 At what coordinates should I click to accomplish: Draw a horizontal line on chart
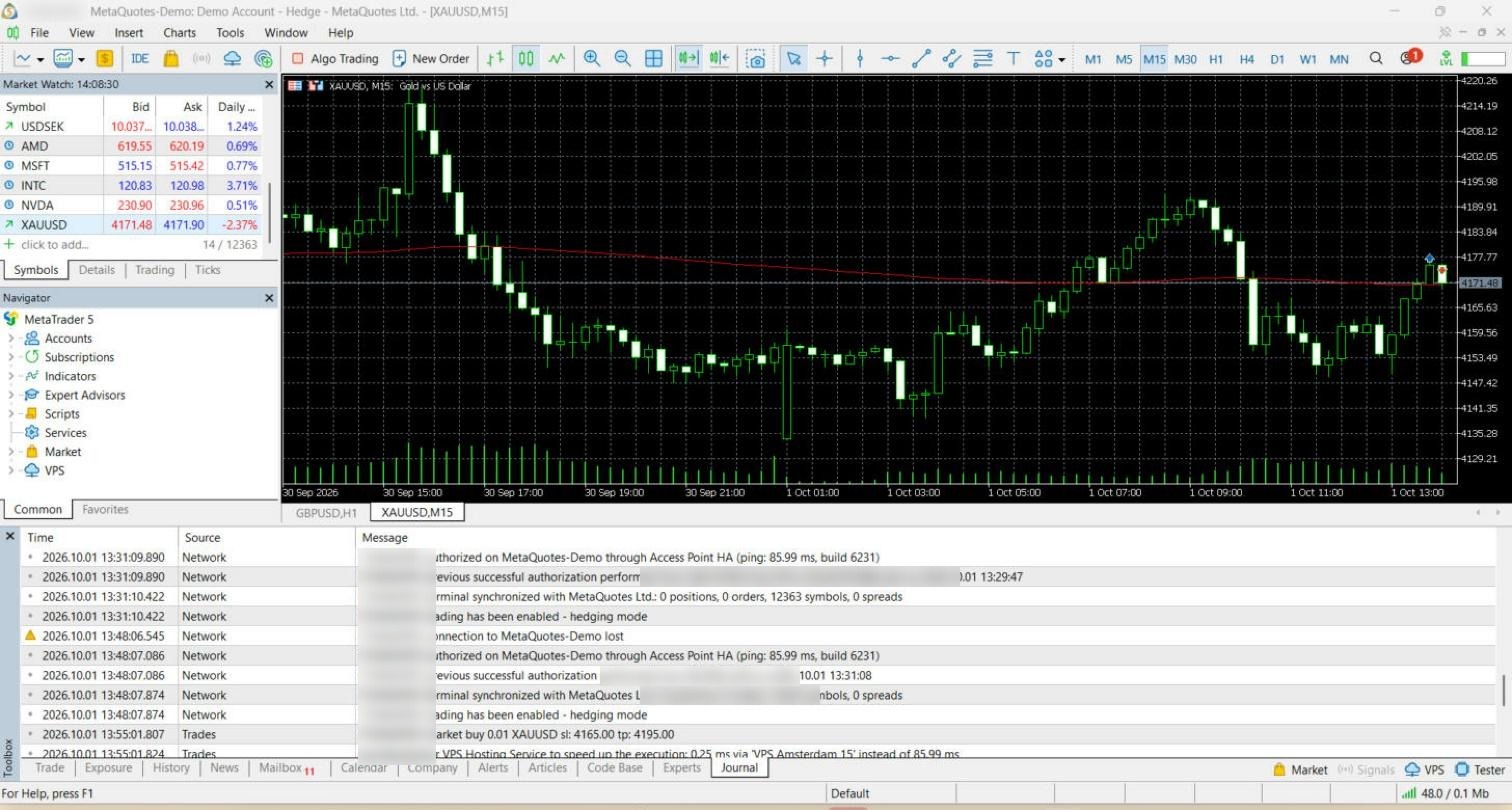coord(890,58)
